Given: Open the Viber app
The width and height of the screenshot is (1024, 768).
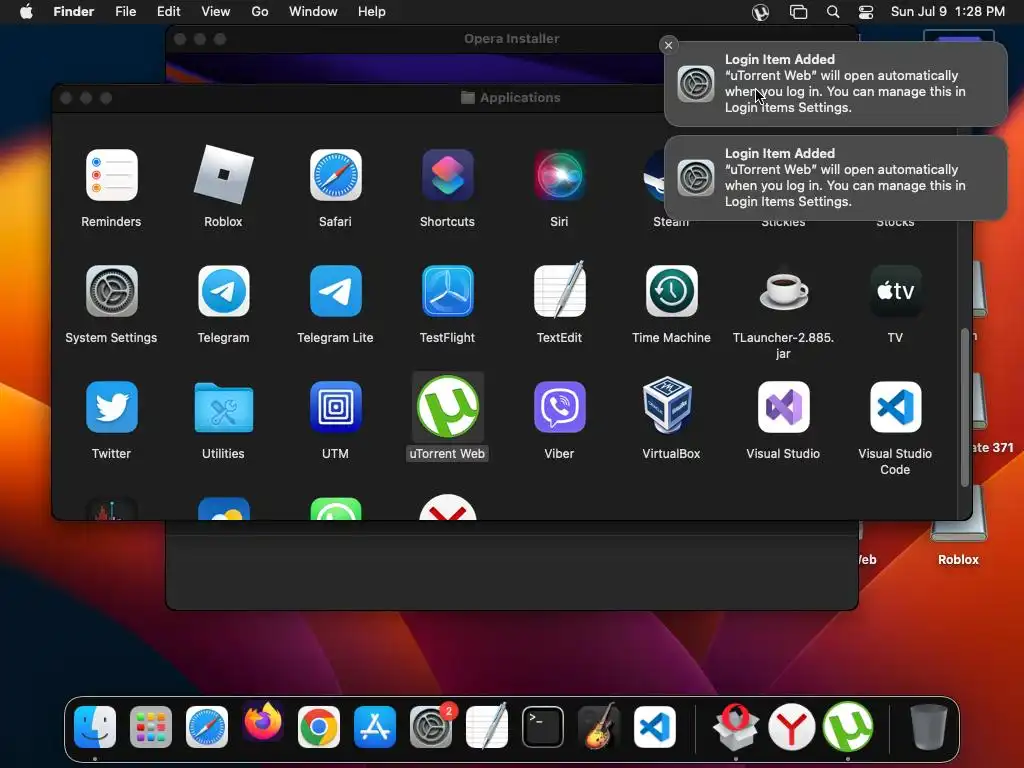Looking at the screenshot, I should pyautogui.click(x=559, y=408).
